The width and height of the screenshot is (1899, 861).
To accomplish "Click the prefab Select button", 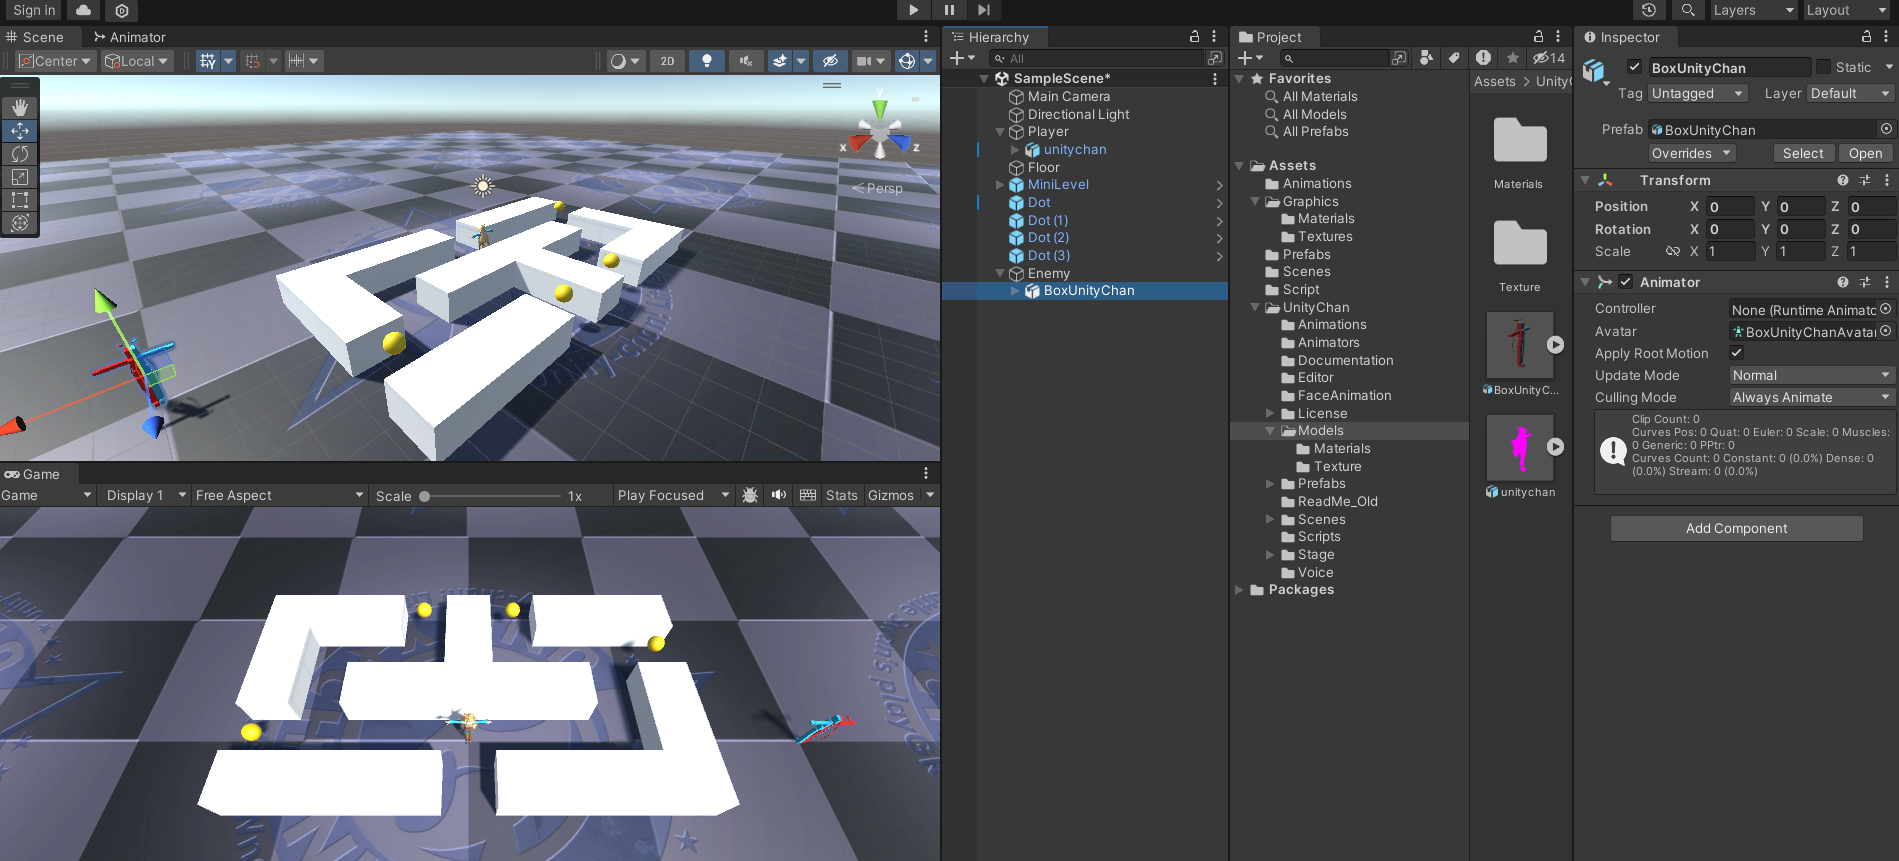I will (1803, 153).
